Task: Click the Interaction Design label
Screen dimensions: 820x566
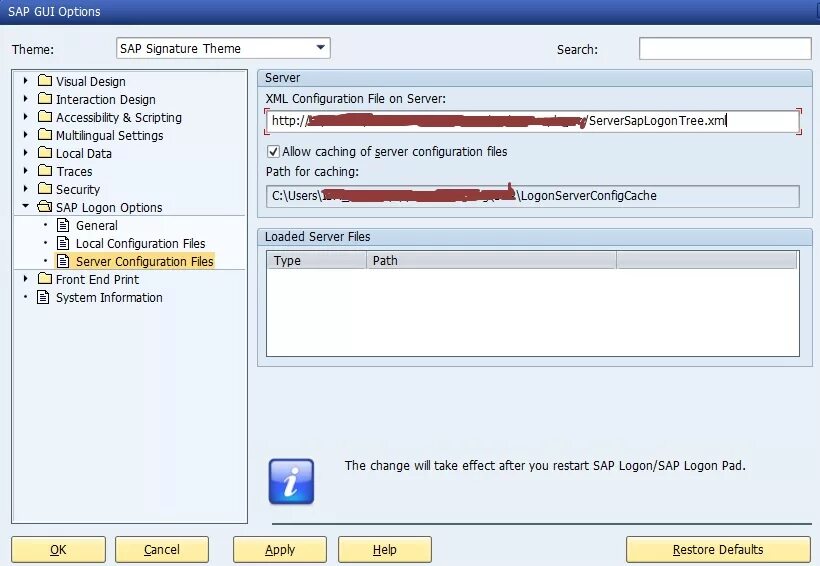Action: (x=106, y=99)
